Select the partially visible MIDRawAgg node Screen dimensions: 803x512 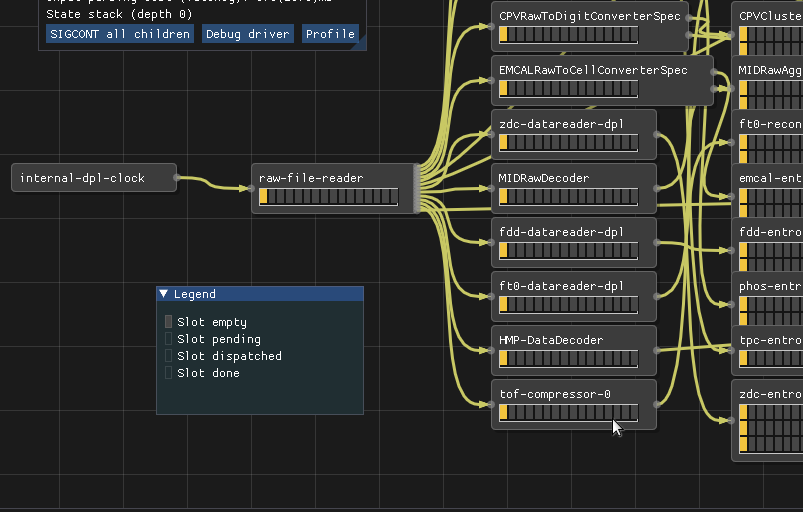tap(767, 83)
